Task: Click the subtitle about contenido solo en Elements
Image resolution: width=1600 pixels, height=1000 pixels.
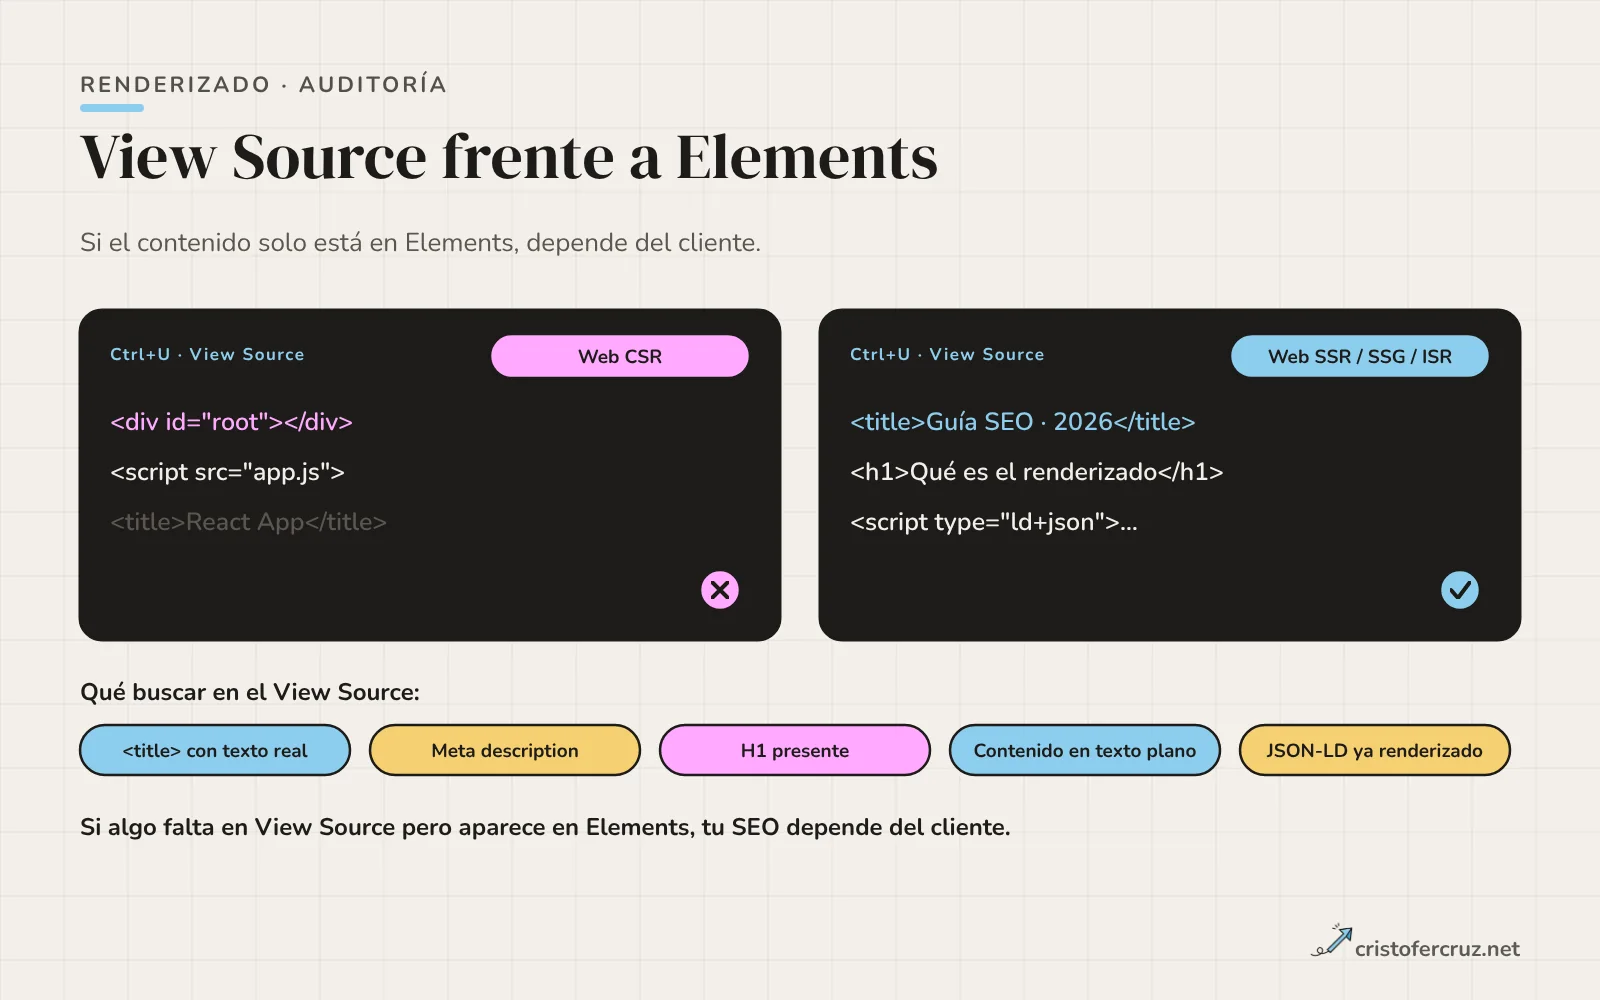Action: tap(420, 243)
